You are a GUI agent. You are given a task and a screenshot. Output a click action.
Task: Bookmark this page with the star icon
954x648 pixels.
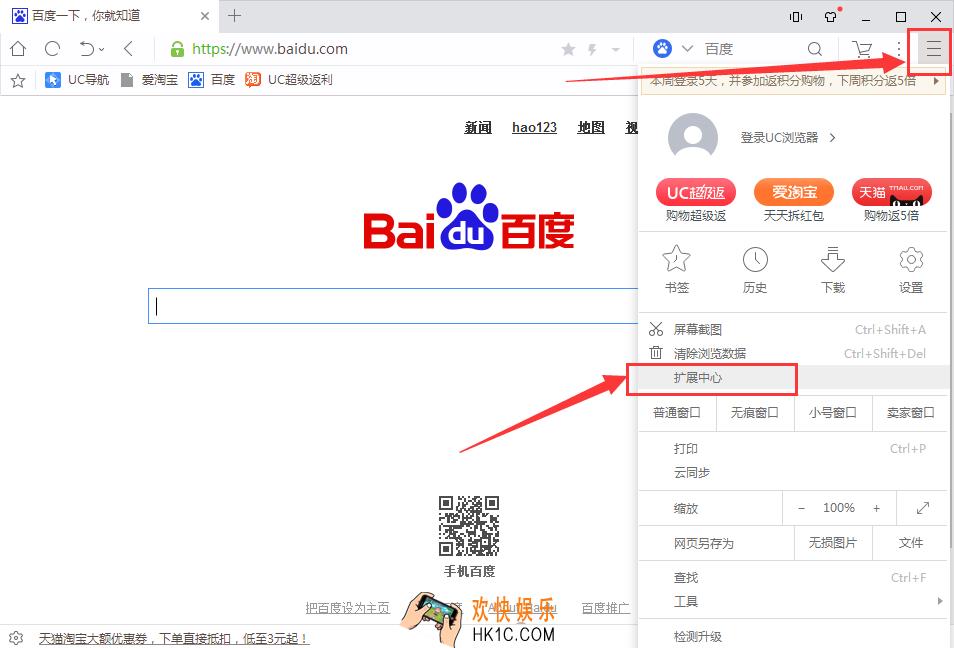[x=568, y=49]
